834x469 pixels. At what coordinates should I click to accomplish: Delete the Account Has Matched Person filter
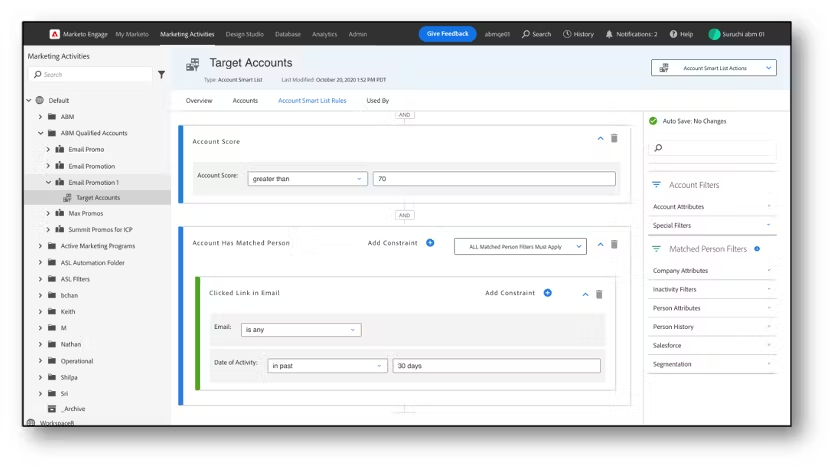[614, 244]
